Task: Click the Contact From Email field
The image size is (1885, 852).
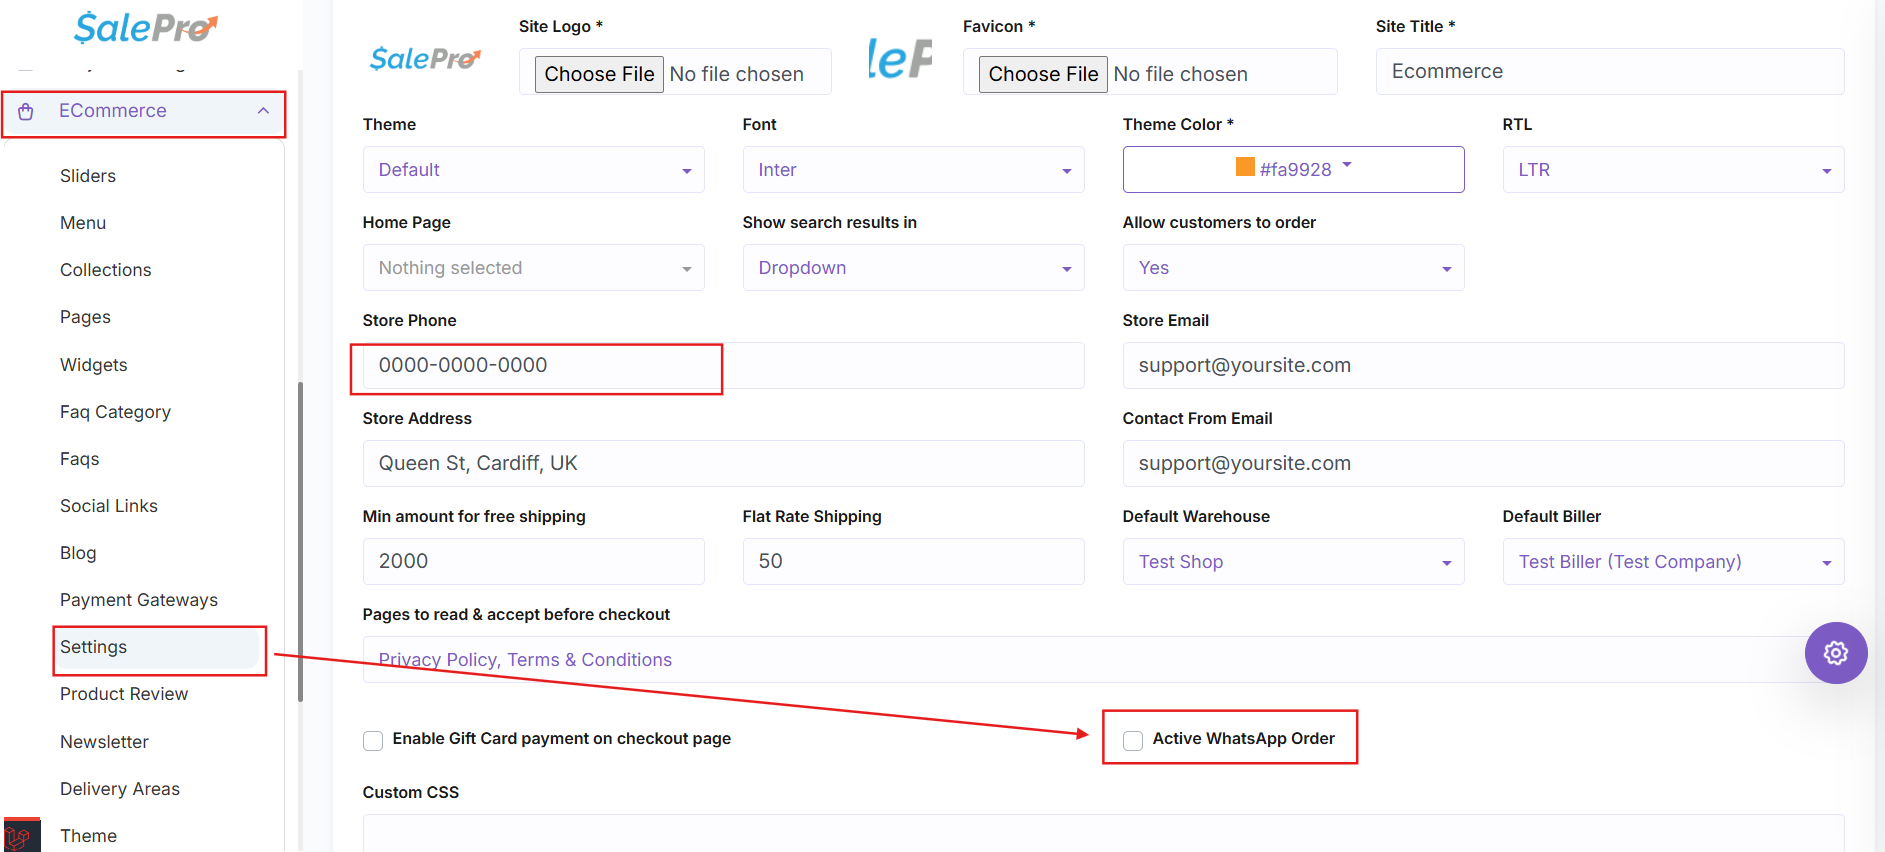Action: [1483, 464]
